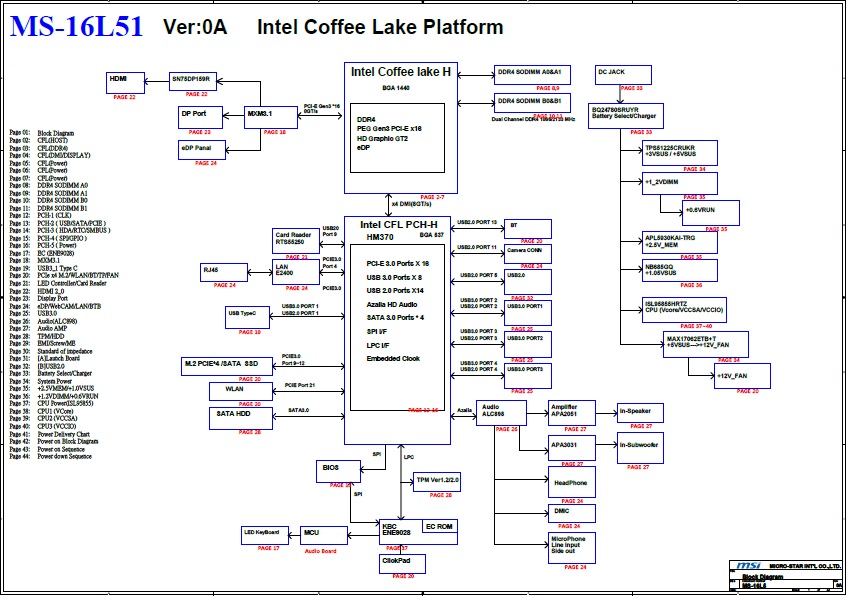This screenshot has width=851, height=602.
Task: Select the HeadPhone block
Action: [x=571, y=482]
